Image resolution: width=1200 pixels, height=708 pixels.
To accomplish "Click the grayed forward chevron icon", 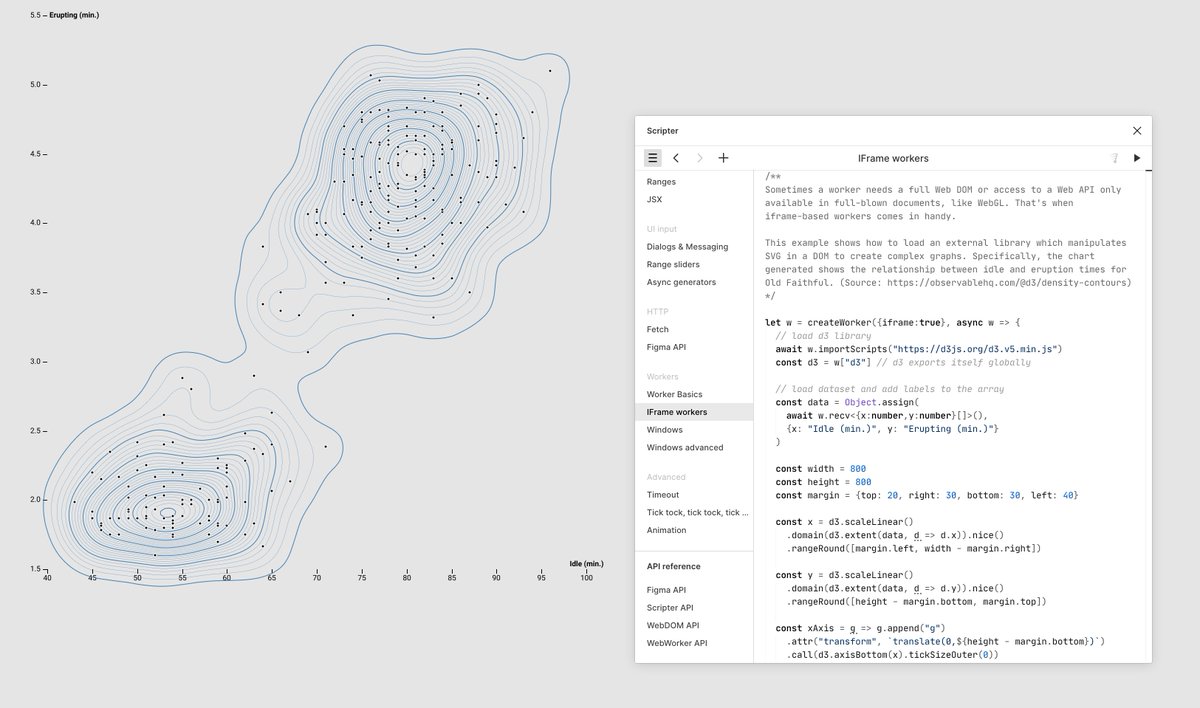I will coord(698,157).
